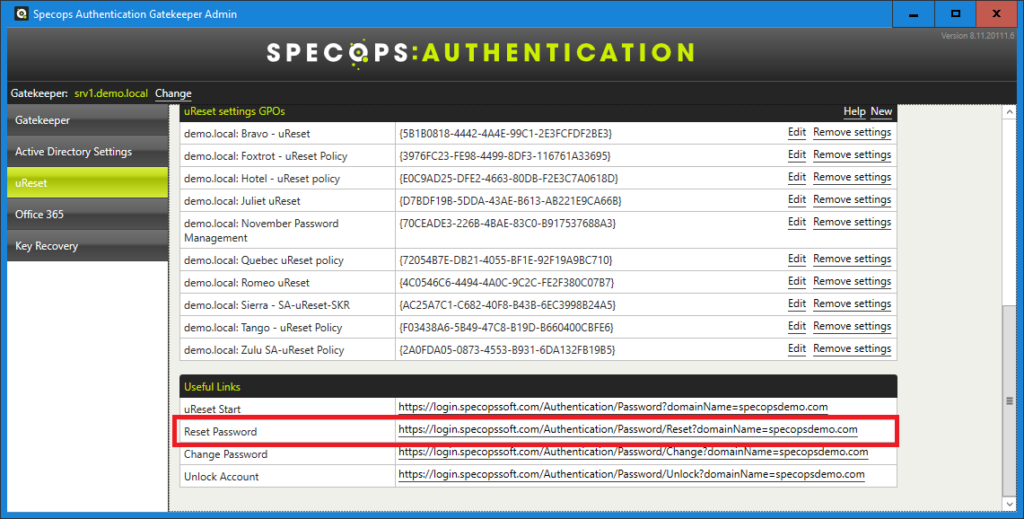This screenshot has height=519, width=1024.
Task: Select GUID starting with {70CEADE3
Action: [x=507, y=223]
